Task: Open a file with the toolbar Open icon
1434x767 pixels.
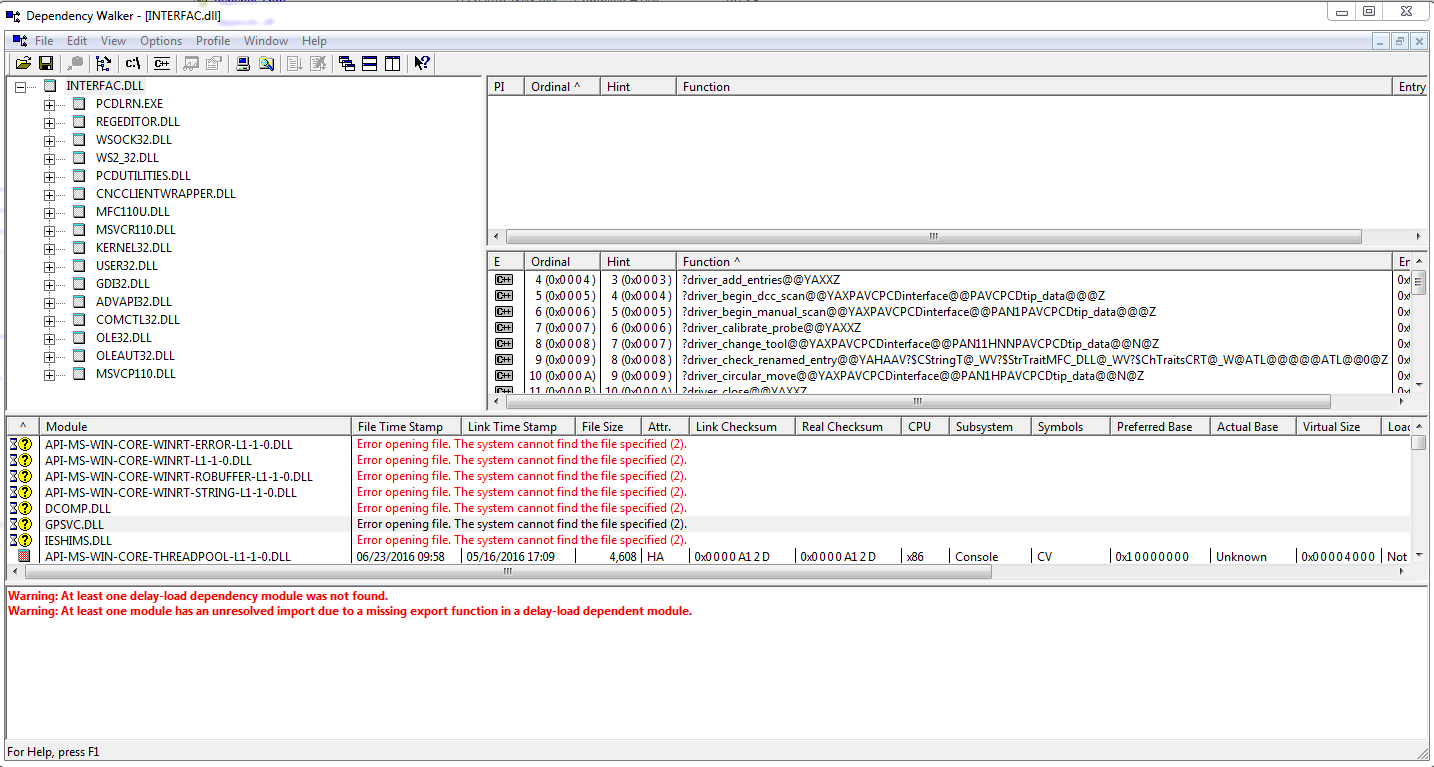Action: (23, 63)
